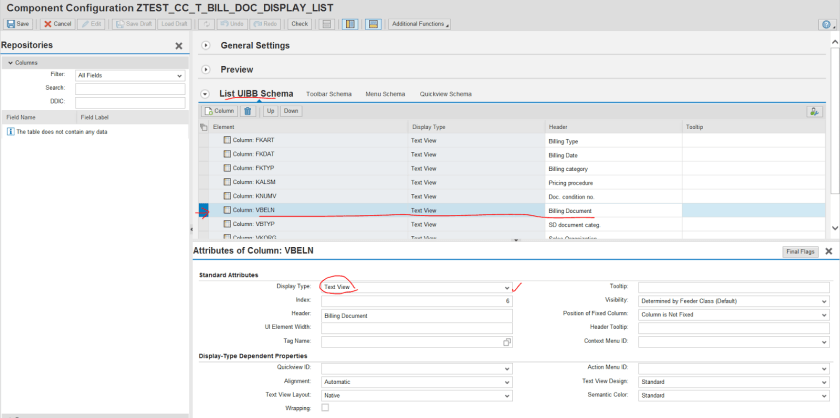Enable the Wrapping checkbox

[325, 408]
